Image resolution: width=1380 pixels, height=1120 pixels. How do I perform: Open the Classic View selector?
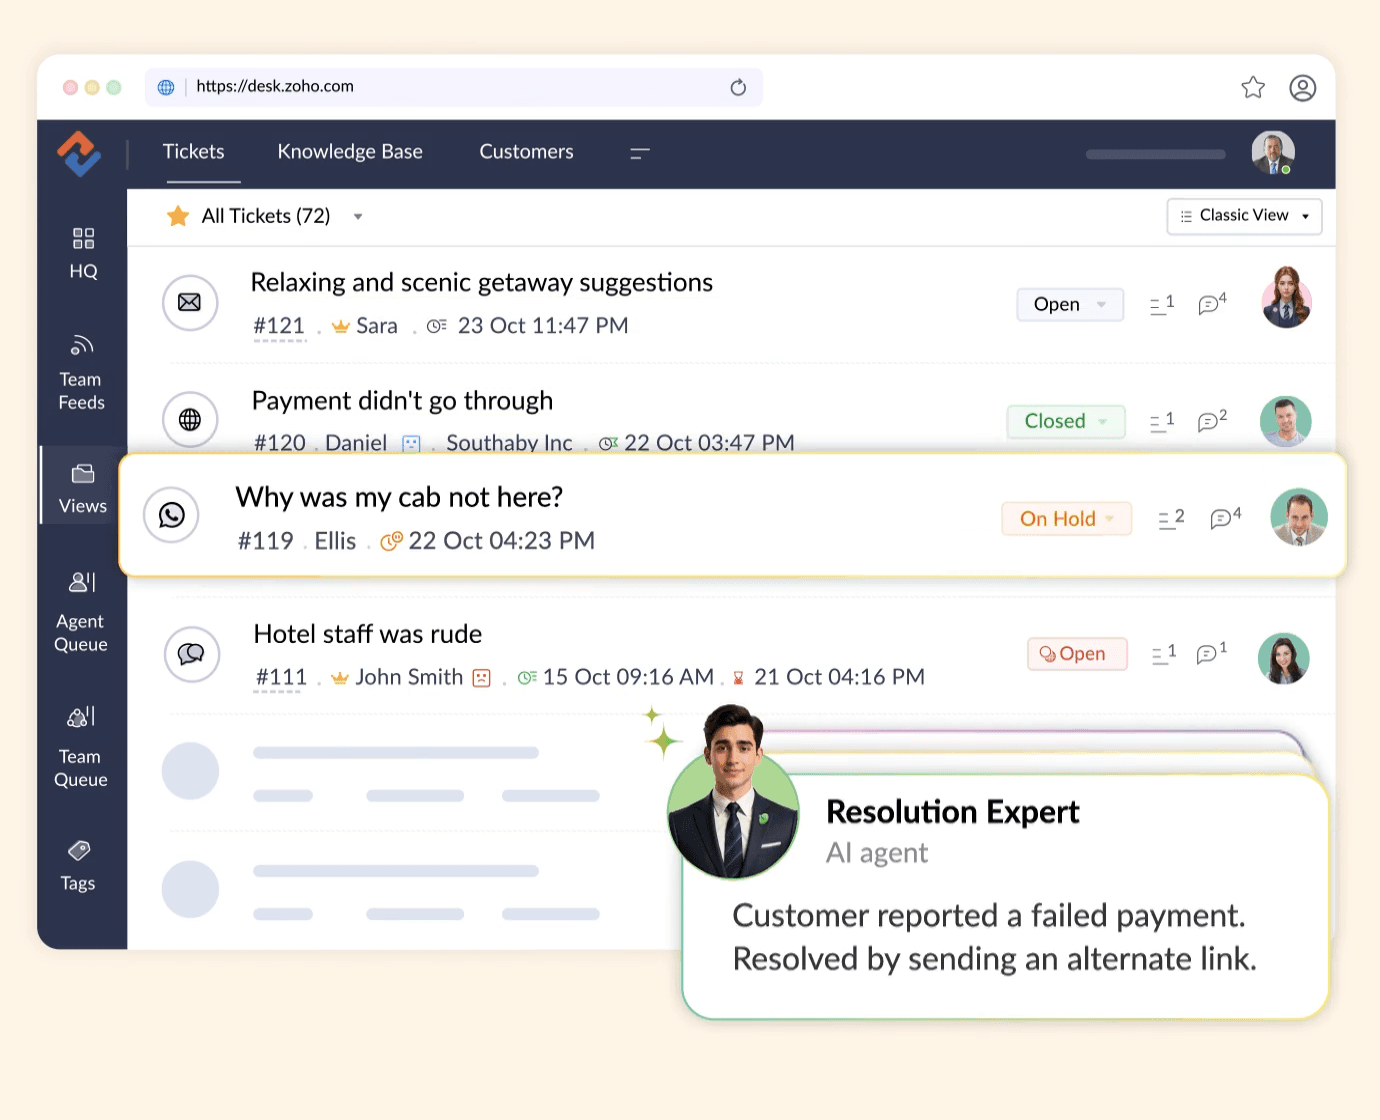click(x=1243, y=215)
